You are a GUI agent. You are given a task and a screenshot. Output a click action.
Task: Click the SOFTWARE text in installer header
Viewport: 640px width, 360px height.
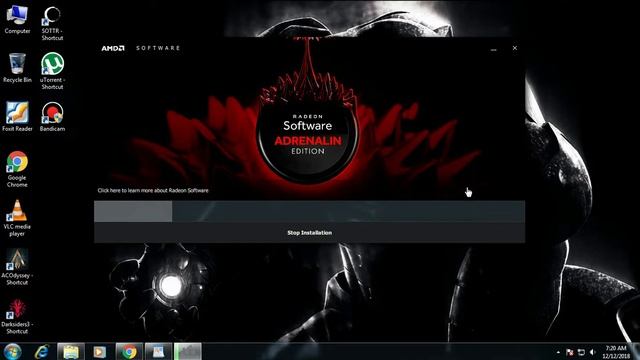(x=158, y=48)
